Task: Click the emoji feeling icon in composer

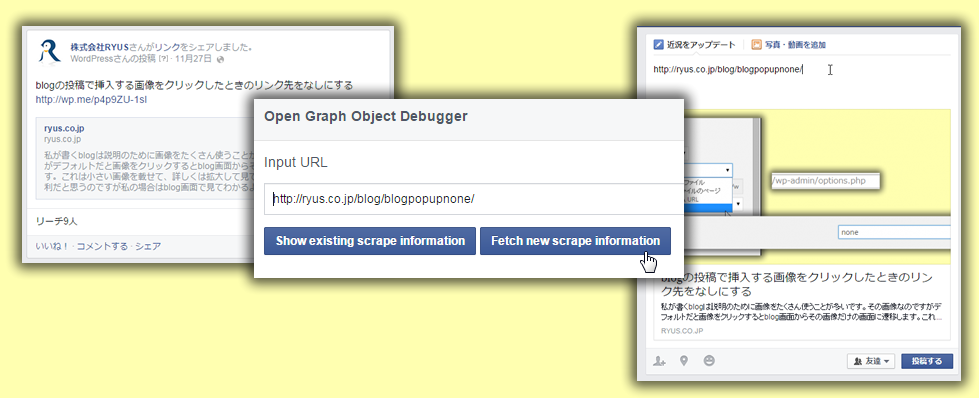Action: click(709, 361)
